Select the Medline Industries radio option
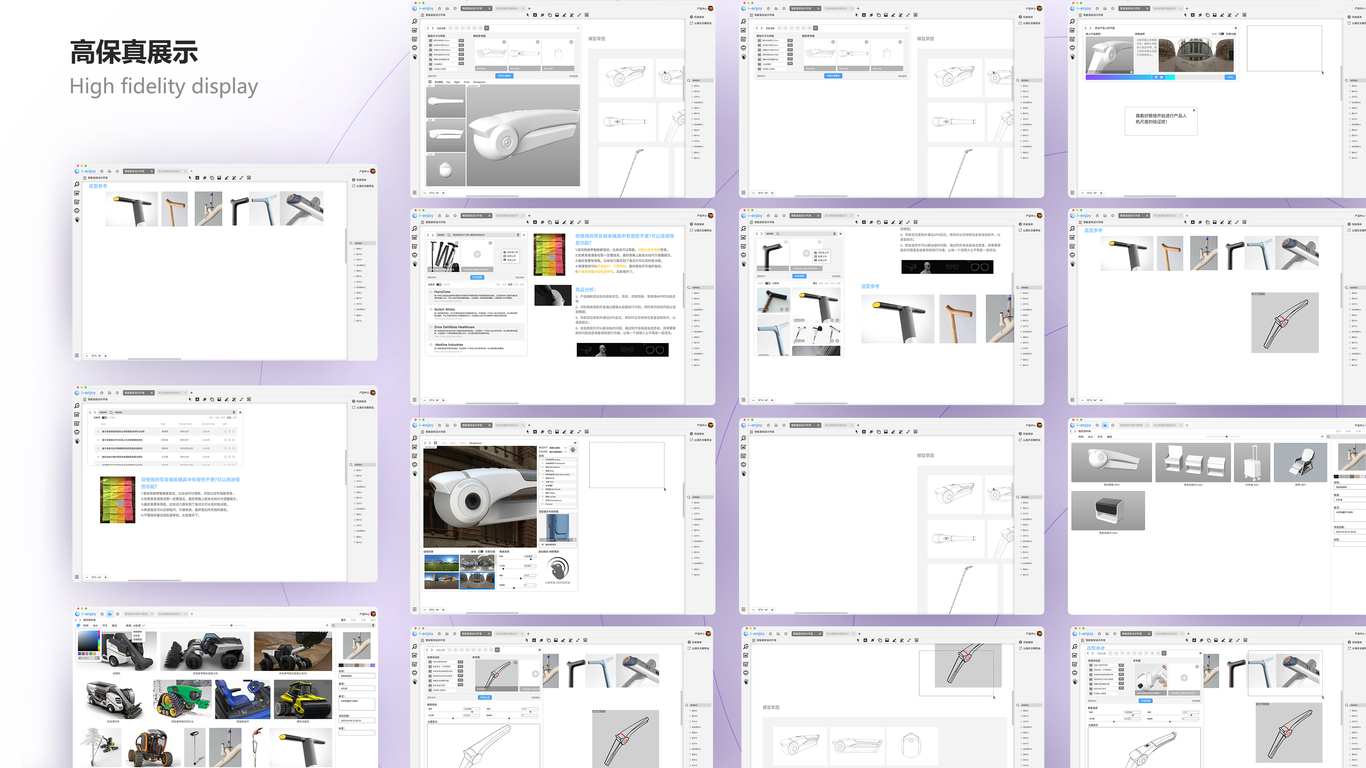 (431, 345)
